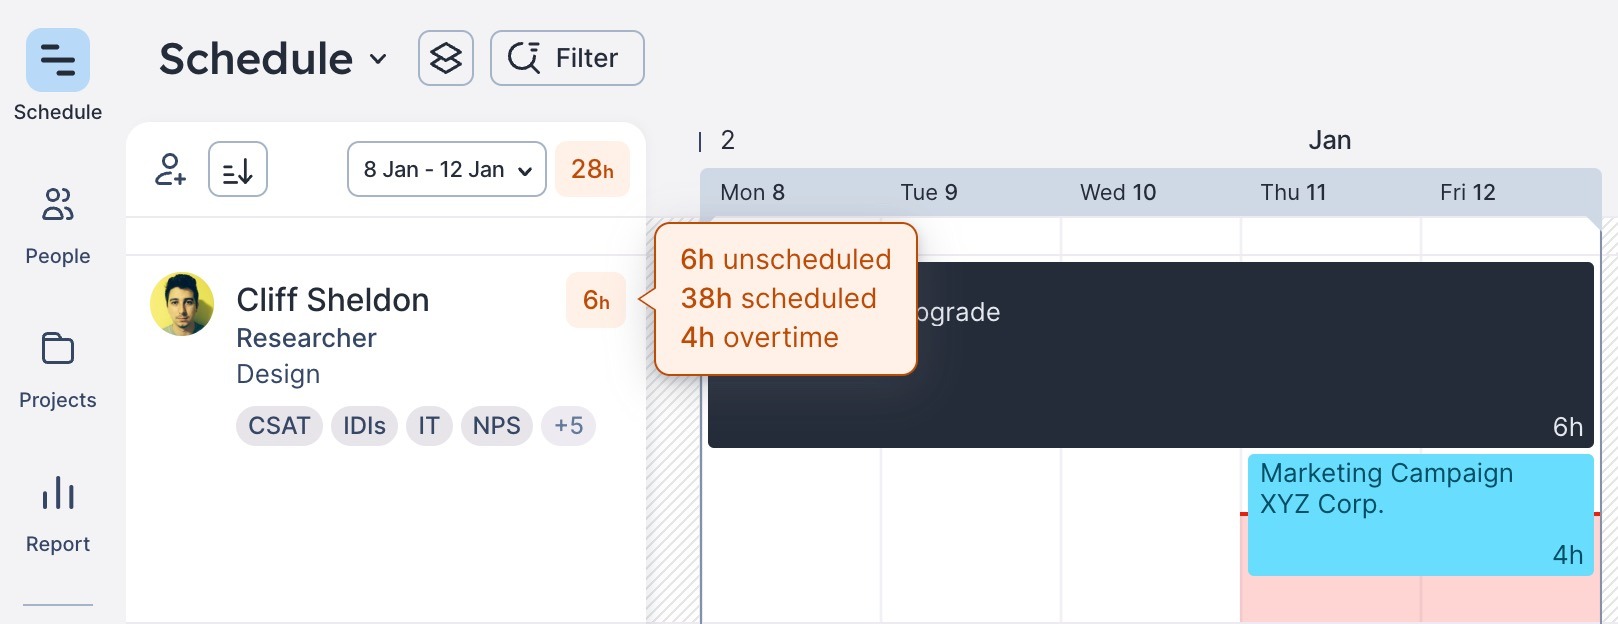The height and width of the screenshot is (624, 1618).
Task: Open the Projects folder icon
Action: pyautogui.click(x=58, y=349)
